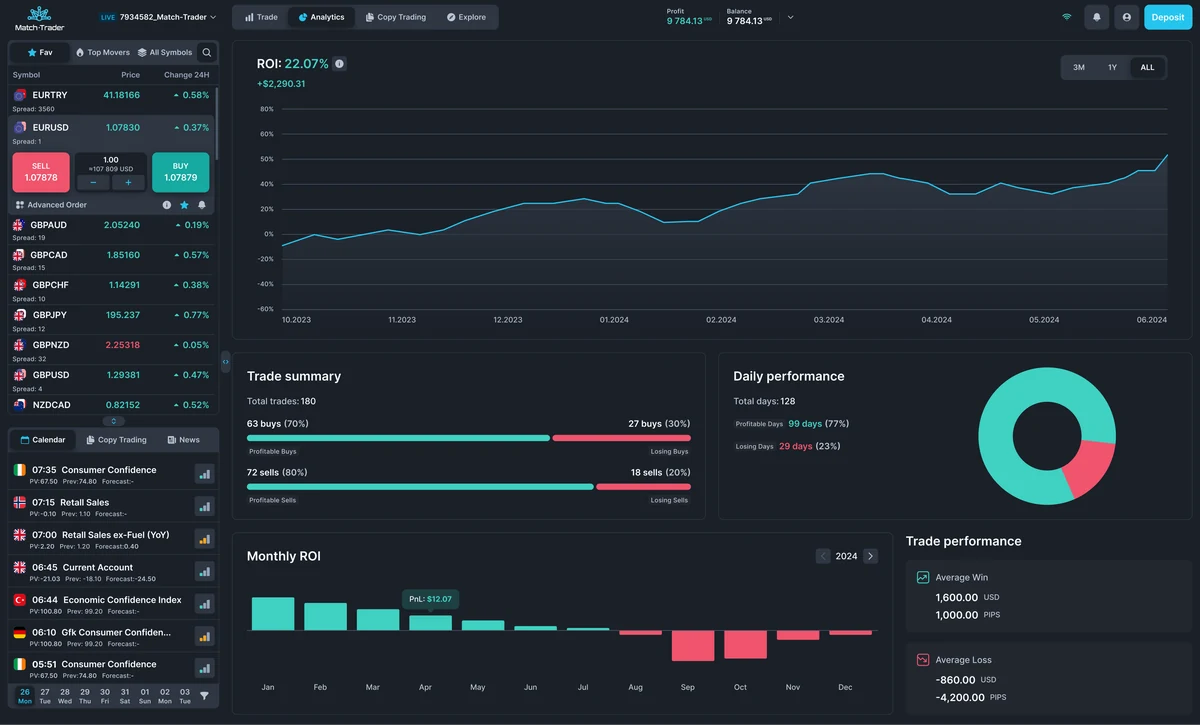Select the GBPJPY symbol row

(x=113, y=320)
